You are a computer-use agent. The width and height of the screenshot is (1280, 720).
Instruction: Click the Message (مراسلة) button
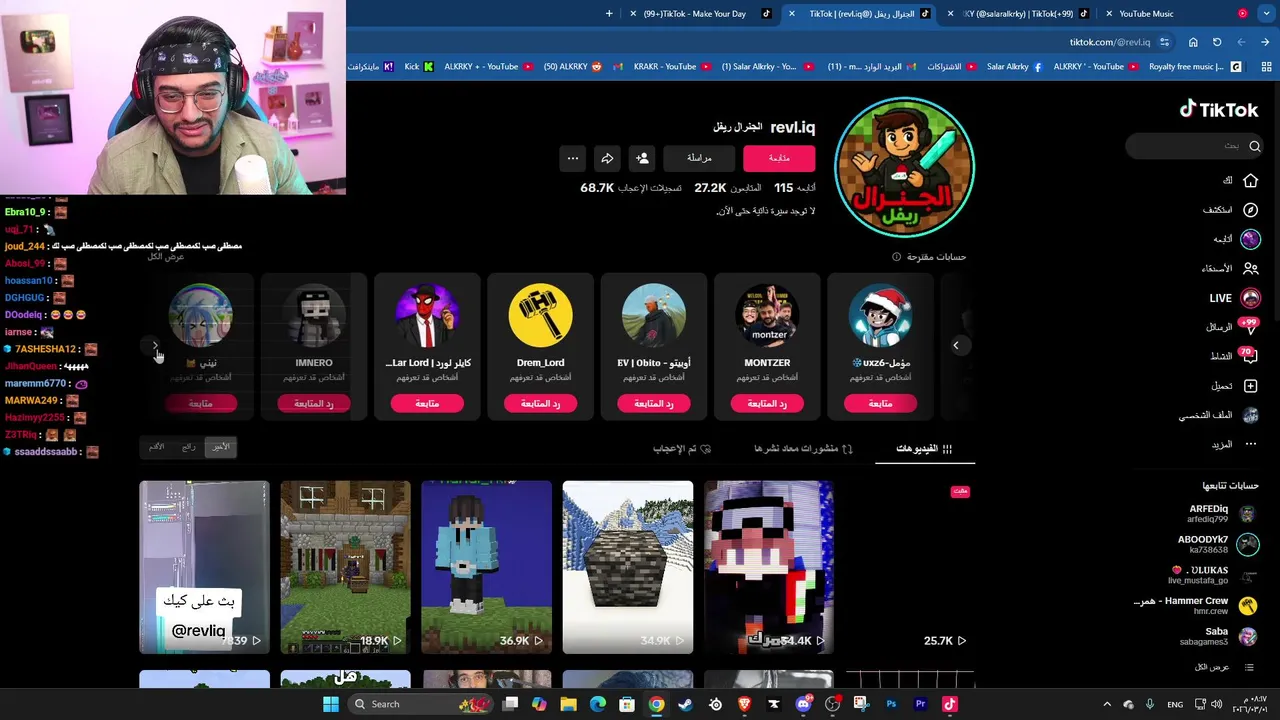699,158
